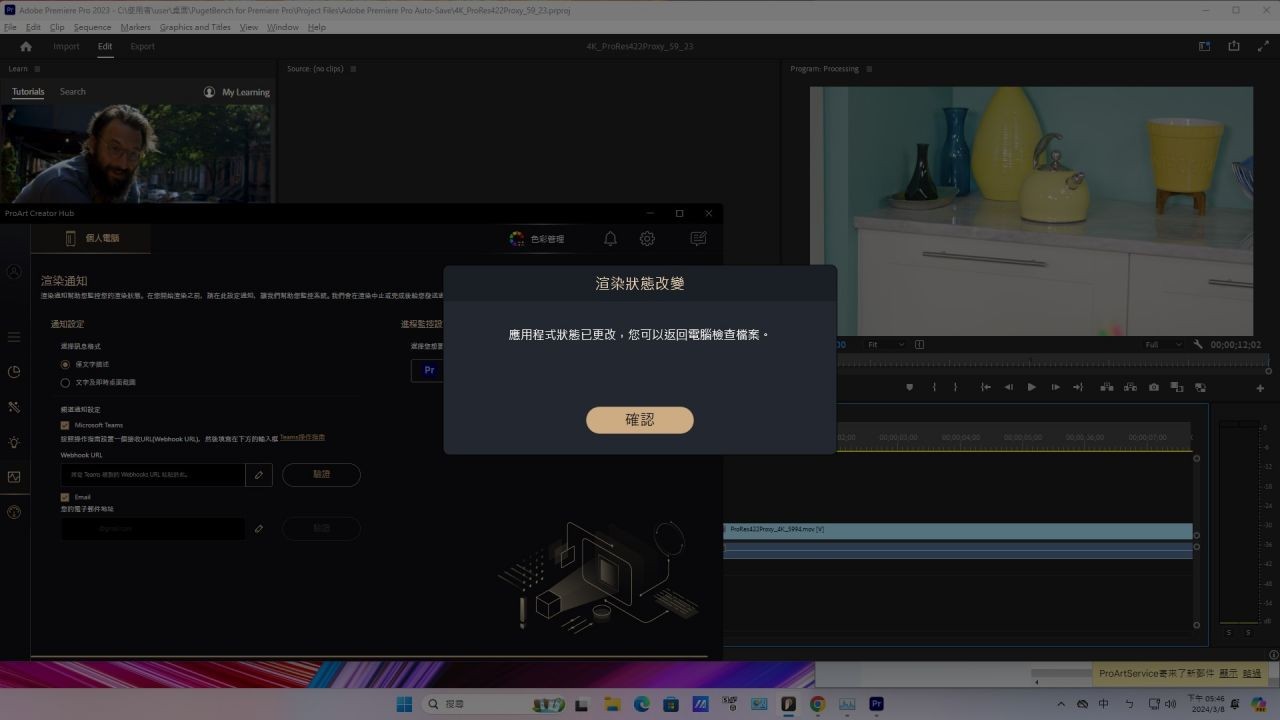The width and height of the screenshot is (1280, 720).
Task: Toggle the Email notification checkbox
Action: (65, 497)
